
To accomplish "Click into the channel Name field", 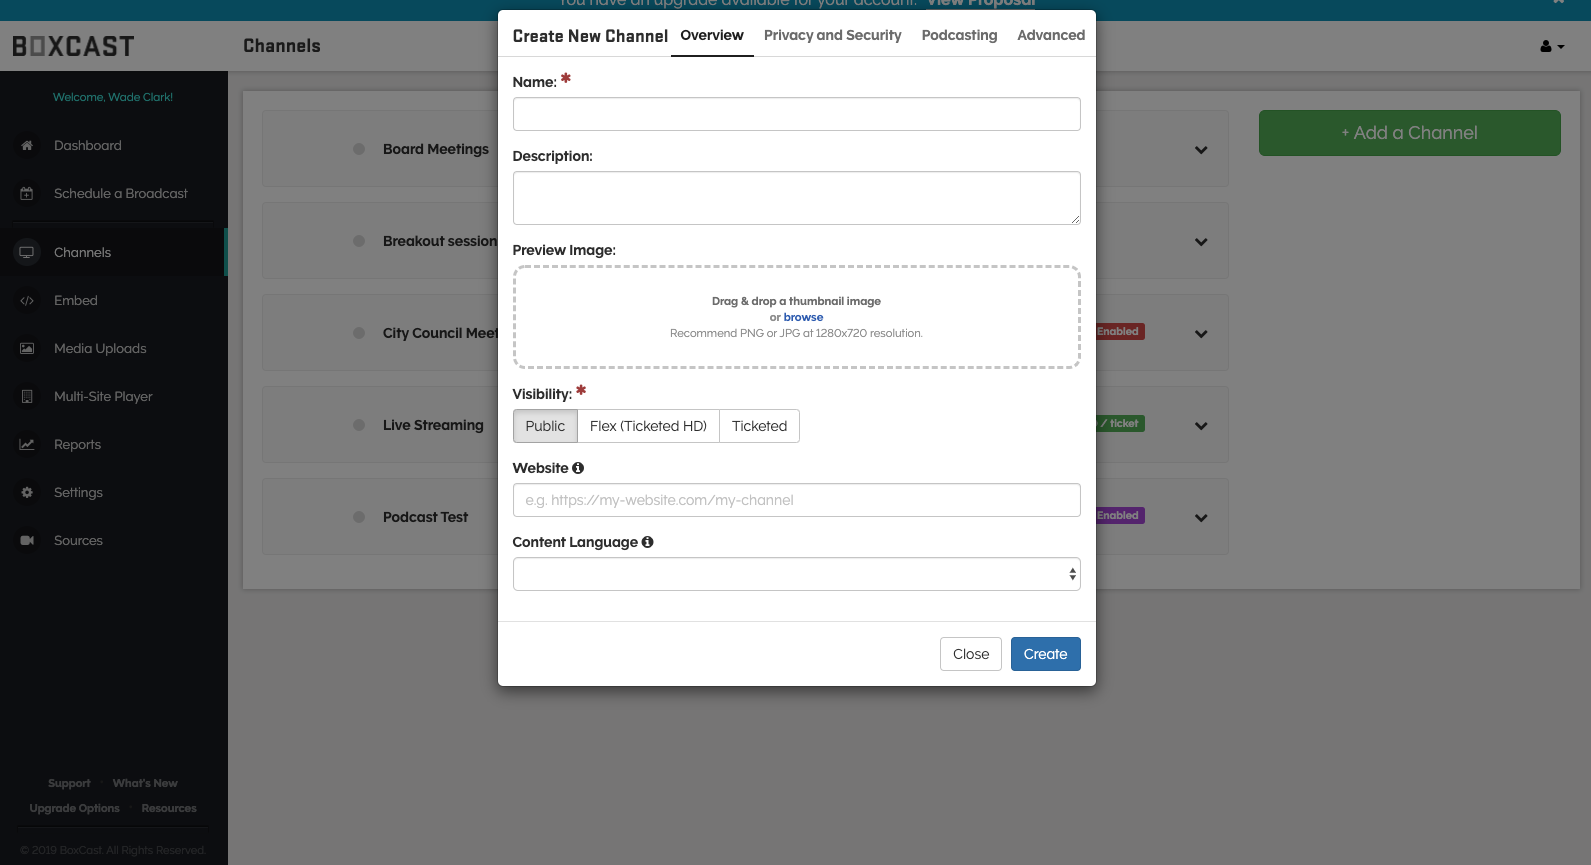I will click(x=796, y=114).
